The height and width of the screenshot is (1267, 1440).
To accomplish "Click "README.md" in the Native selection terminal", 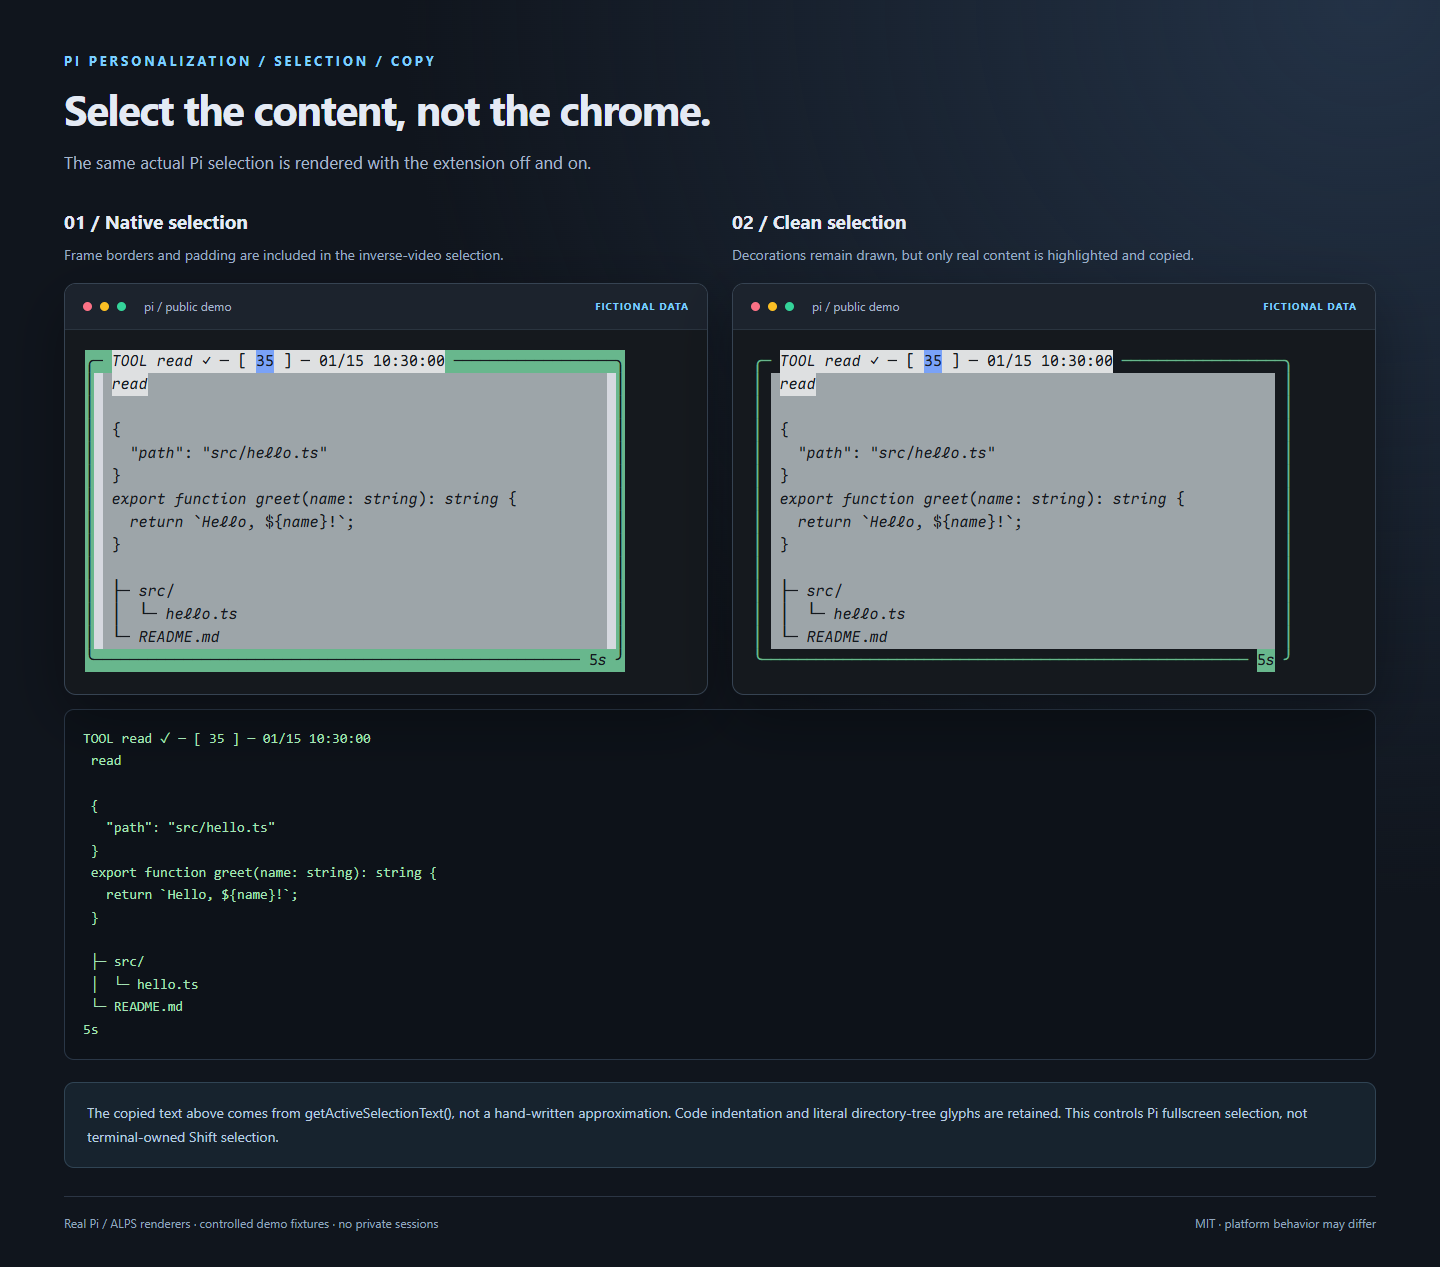I will point(179,637).
